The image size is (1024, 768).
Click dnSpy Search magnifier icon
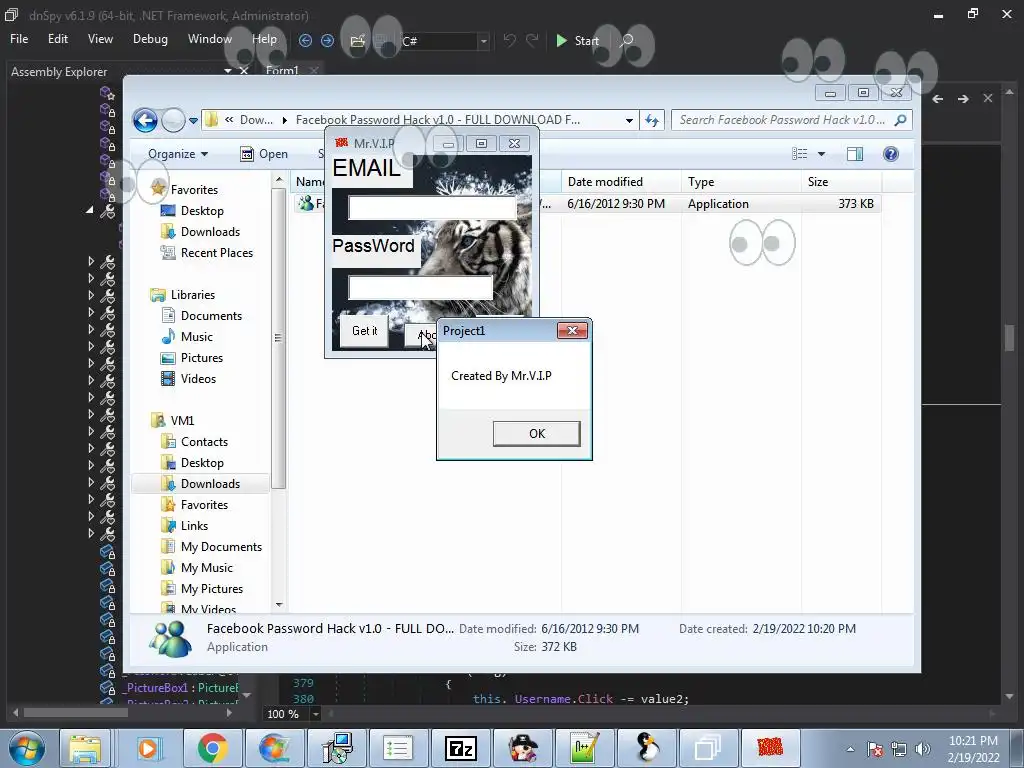coord(626,40)
